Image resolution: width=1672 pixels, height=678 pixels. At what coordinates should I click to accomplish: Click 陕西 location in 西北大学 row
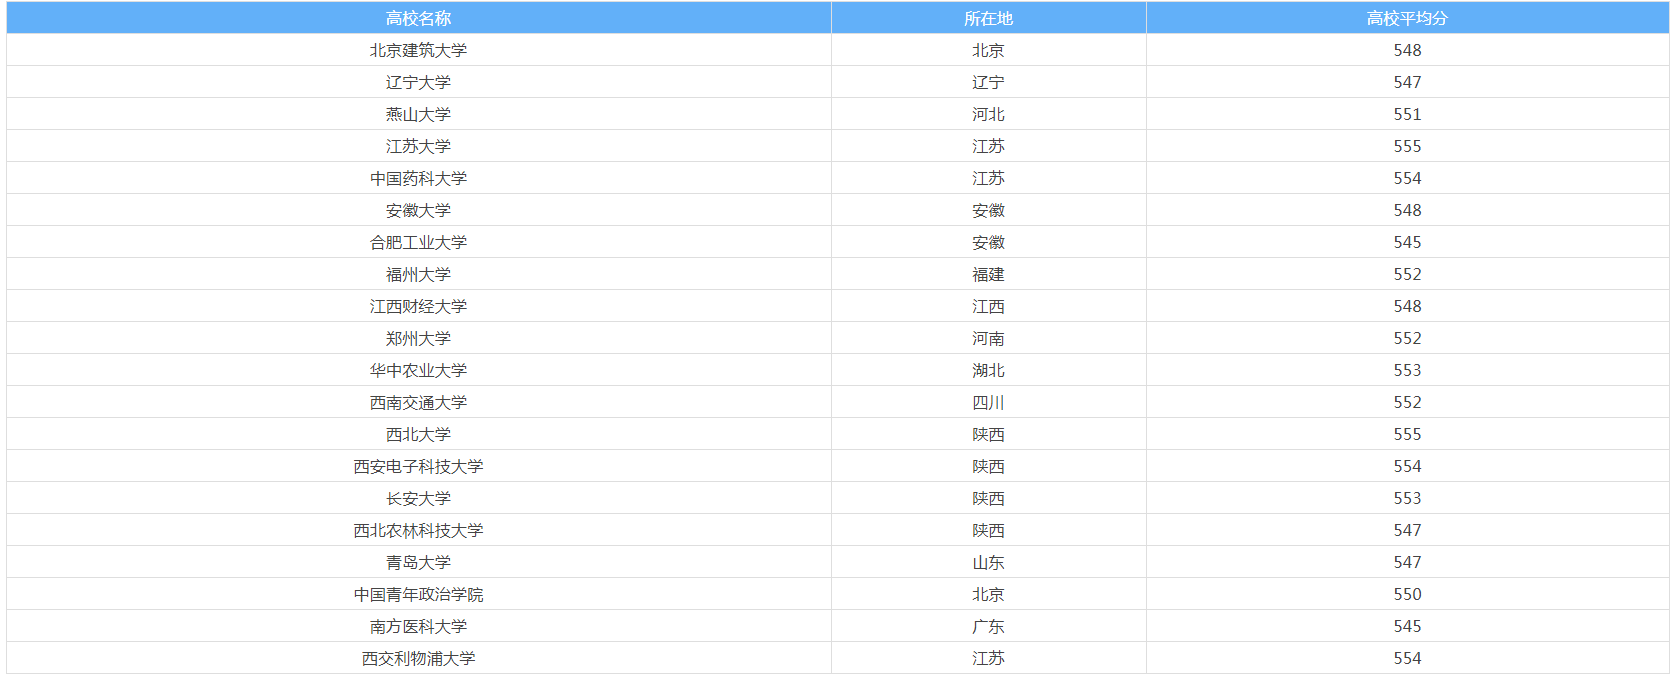[988, 434]
